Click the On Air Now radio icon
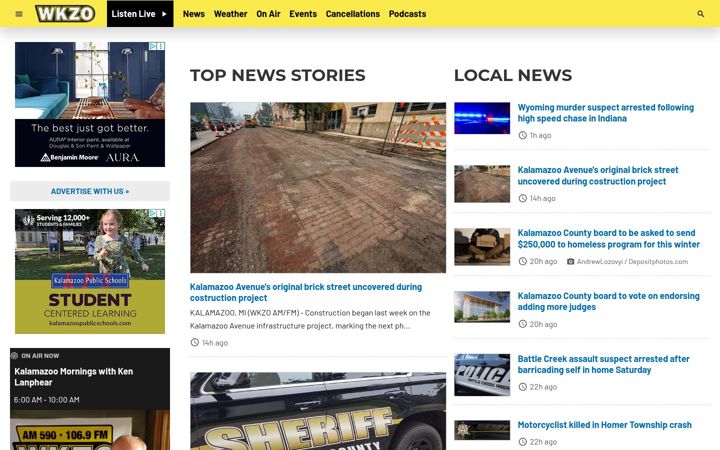This screenshot has width=720, height=450. [x=14, y=355]
